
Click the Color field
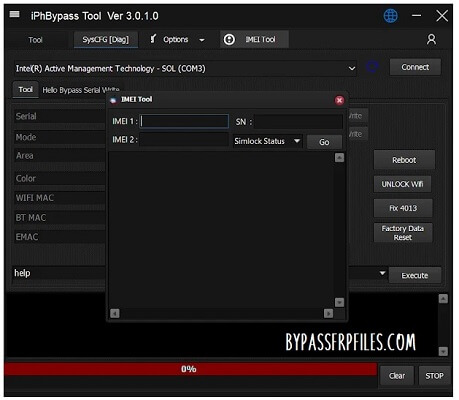tap(60, 178)
